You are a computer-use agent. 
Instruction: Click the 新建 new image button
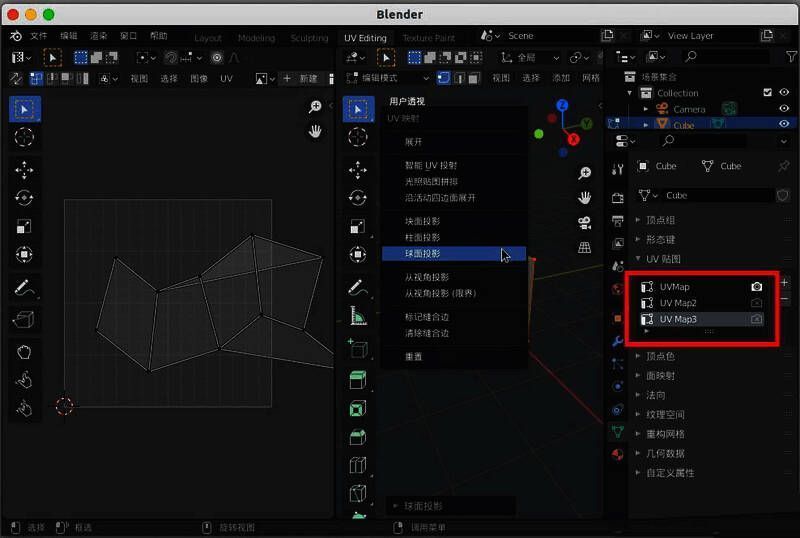coord(300,78)
